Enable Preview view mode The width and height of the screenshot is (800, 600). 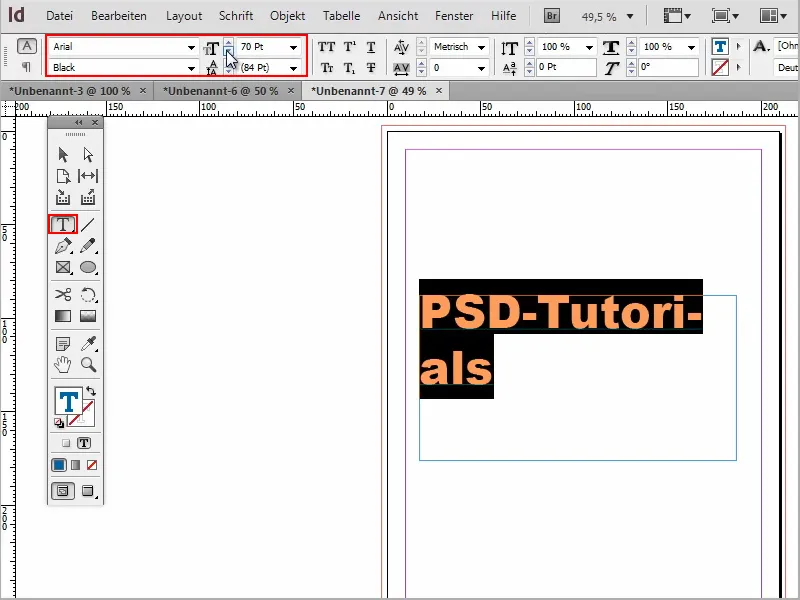point(88,491)
